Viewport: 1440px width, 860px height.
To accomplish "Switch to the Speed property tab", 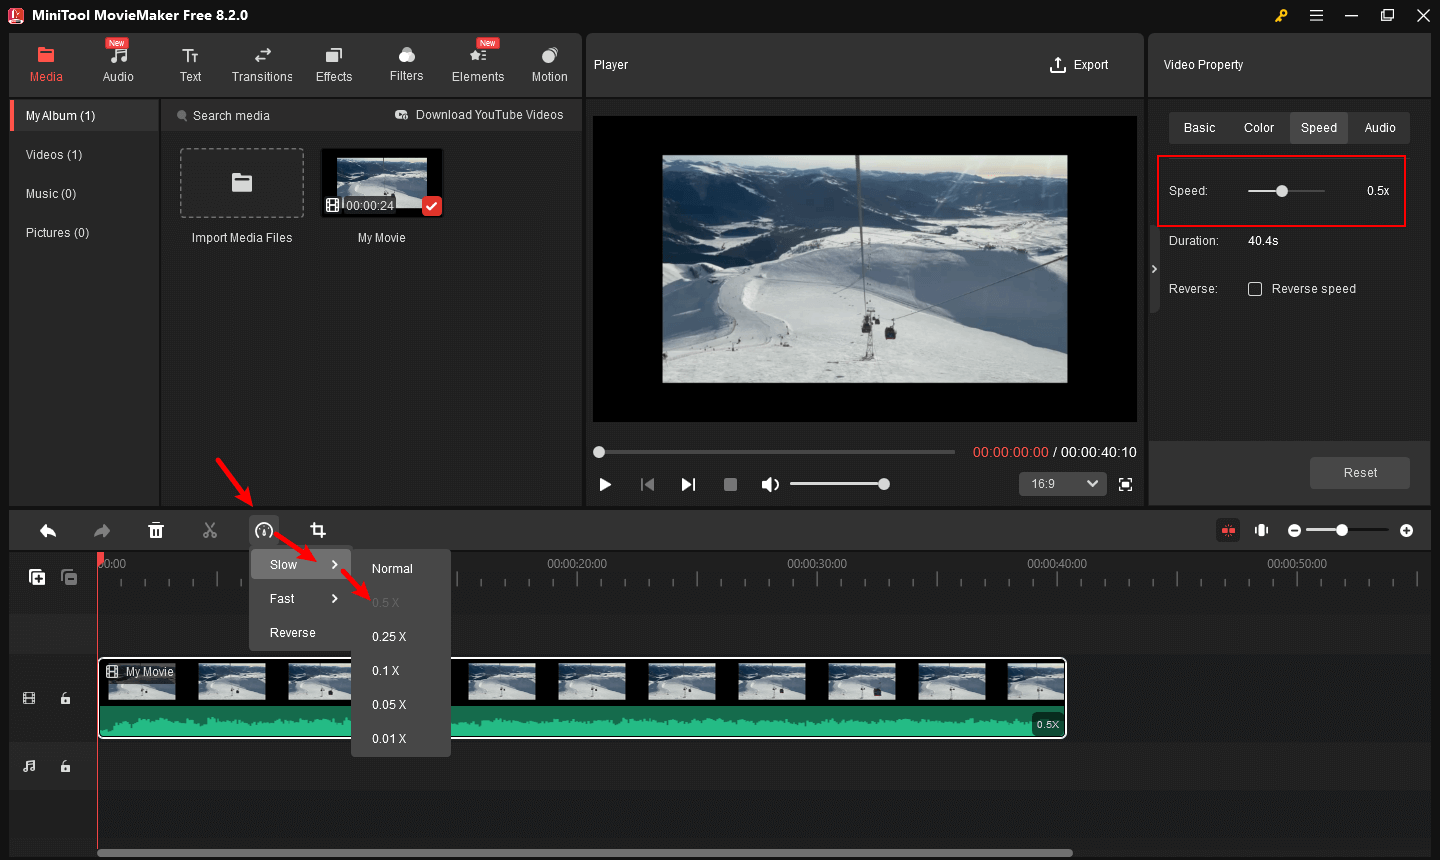I will click(1319, 128).
